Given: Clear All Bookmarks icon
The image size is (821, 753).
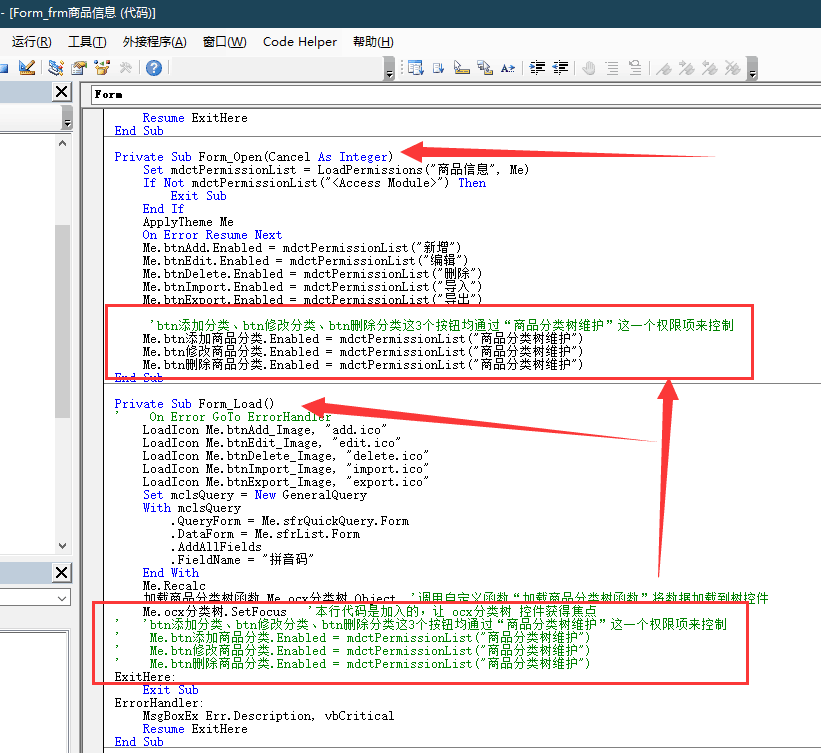Looking at the screenshot, I should coord(733,68).
